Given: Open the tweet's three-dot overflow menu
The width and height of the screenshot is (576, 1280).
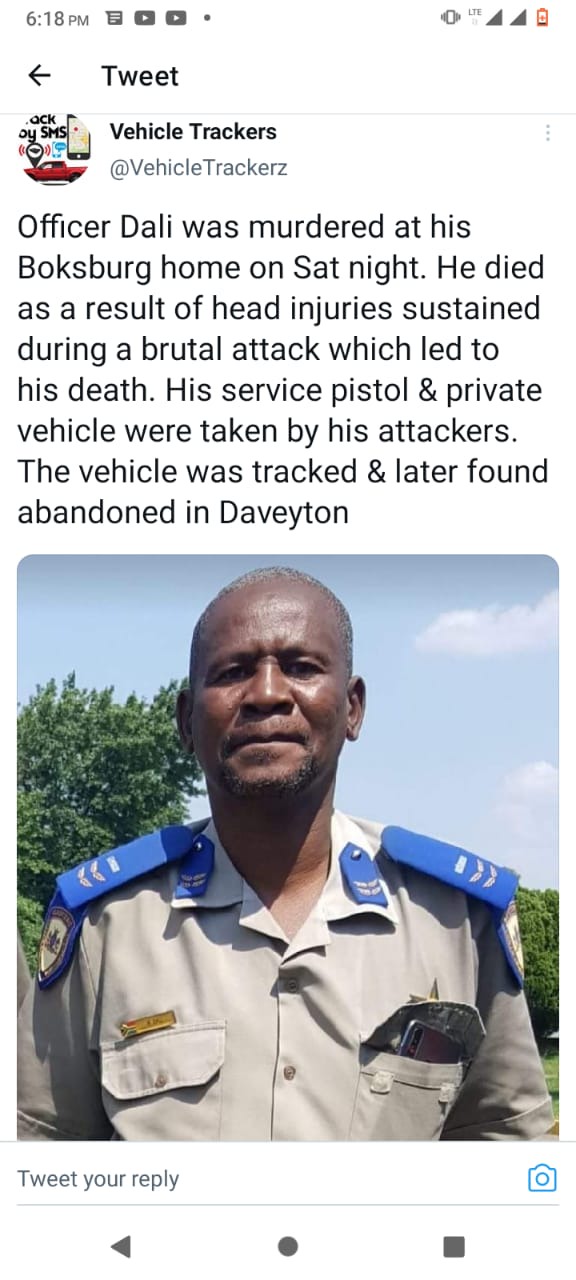Looking at the screenshot, I should tap(547, 133).
